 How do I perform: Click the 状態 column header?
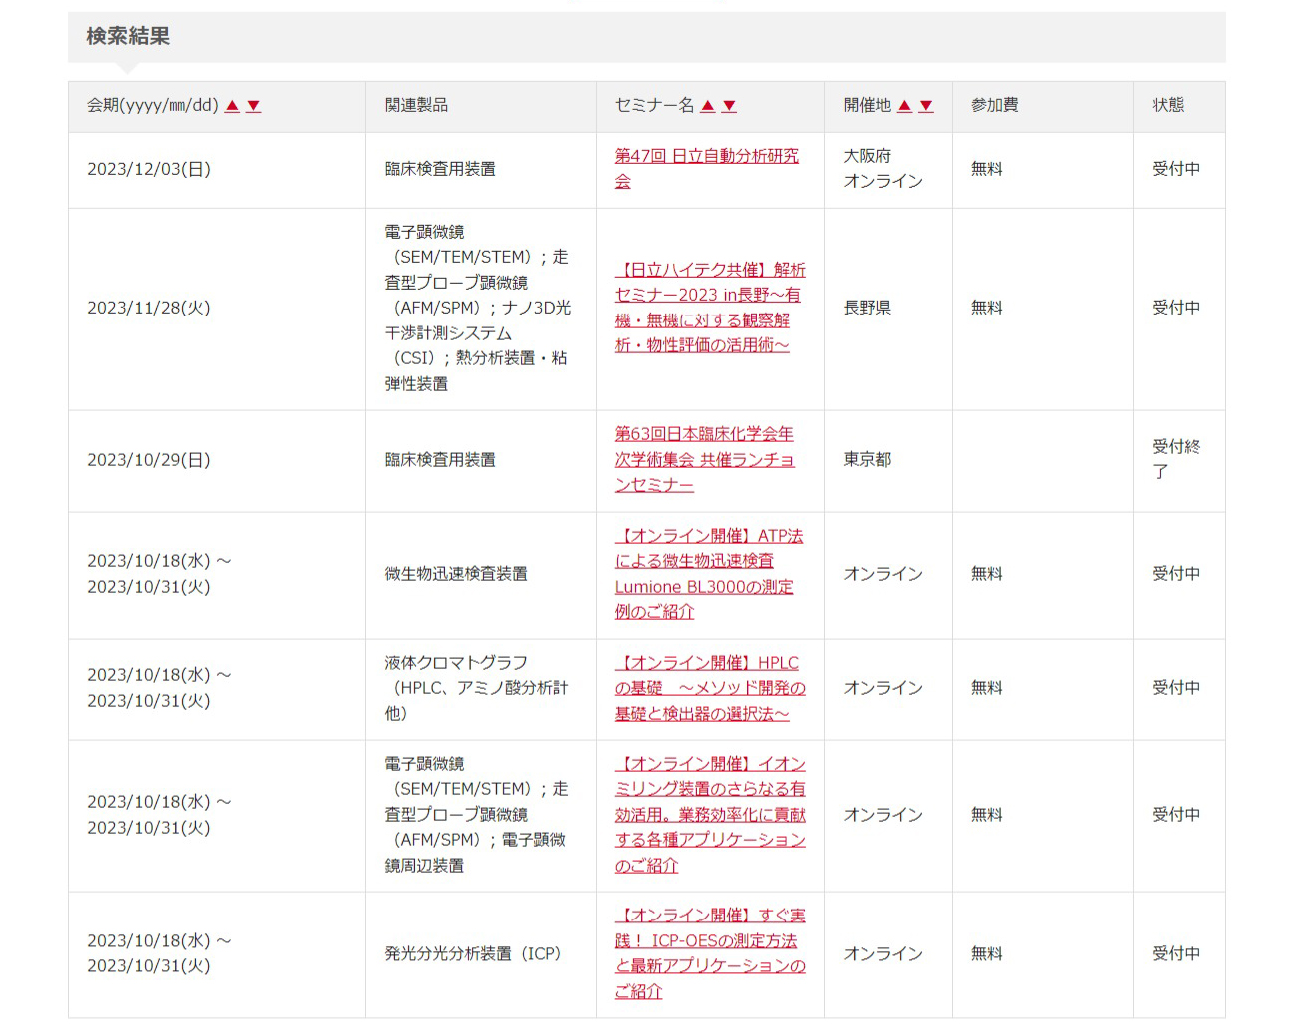[x=1168, y=106]
